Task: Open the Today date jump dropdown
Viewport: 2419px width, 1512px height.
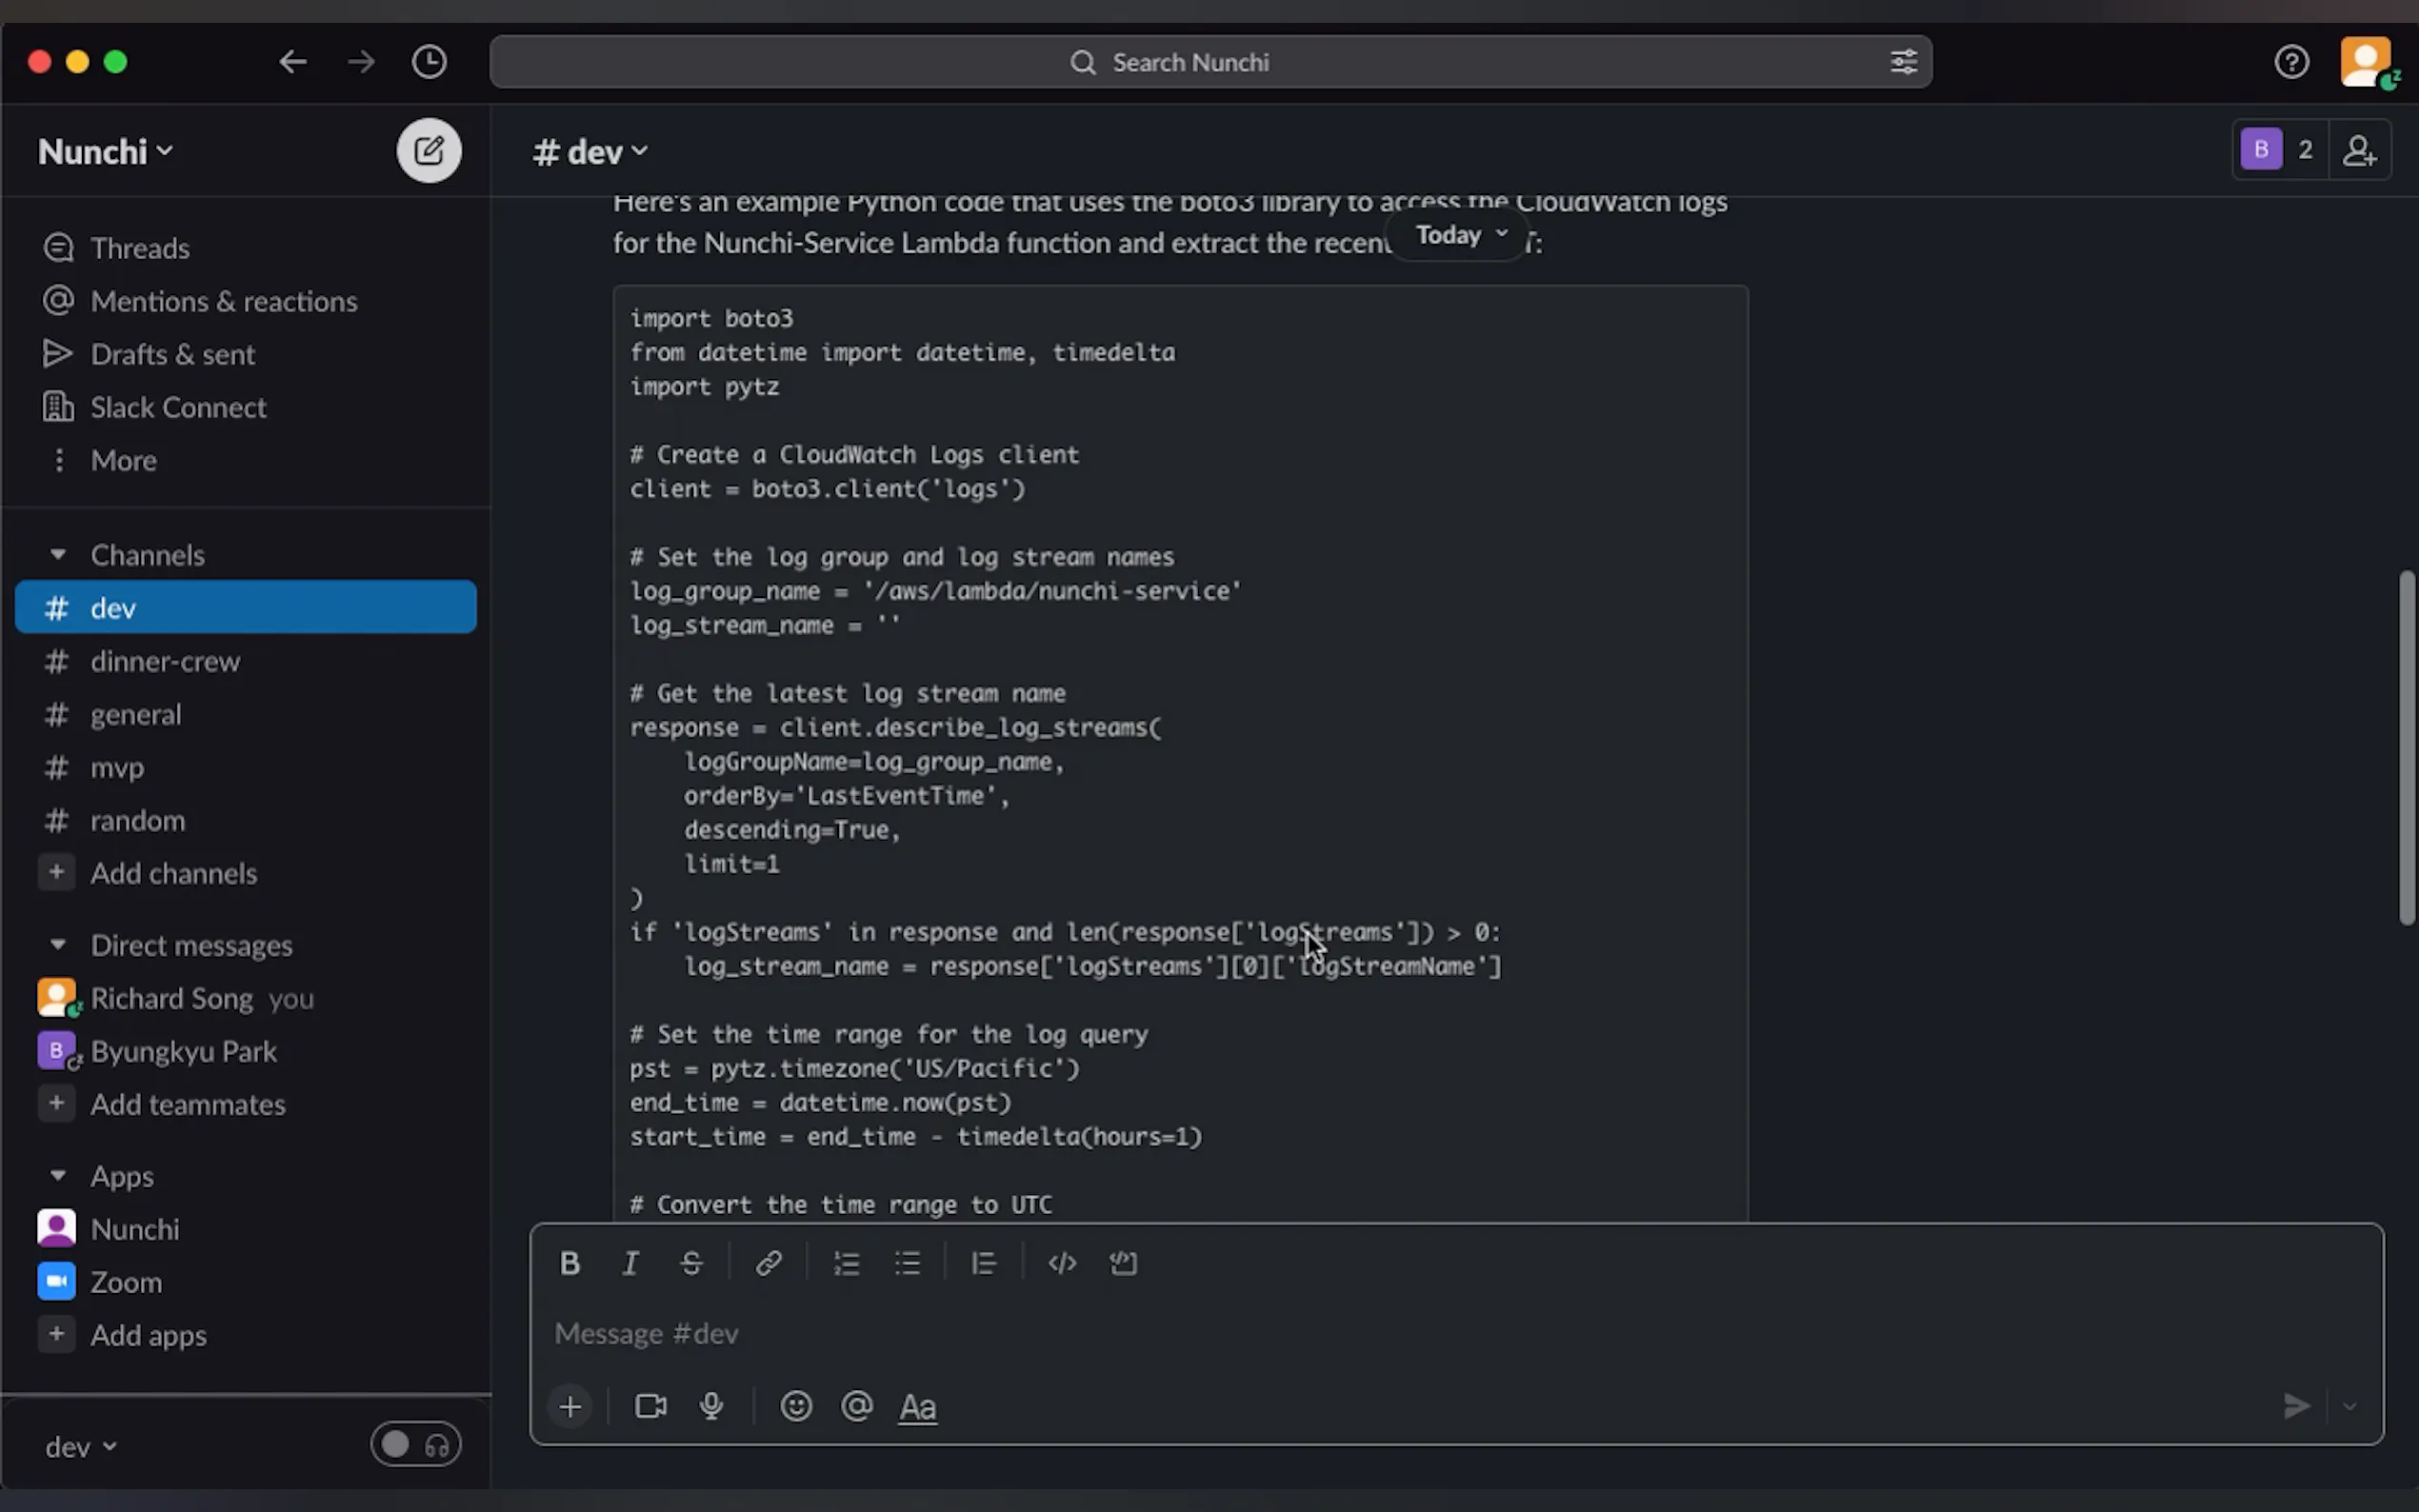Action: pyautogui.click(x=1460, y=235)
